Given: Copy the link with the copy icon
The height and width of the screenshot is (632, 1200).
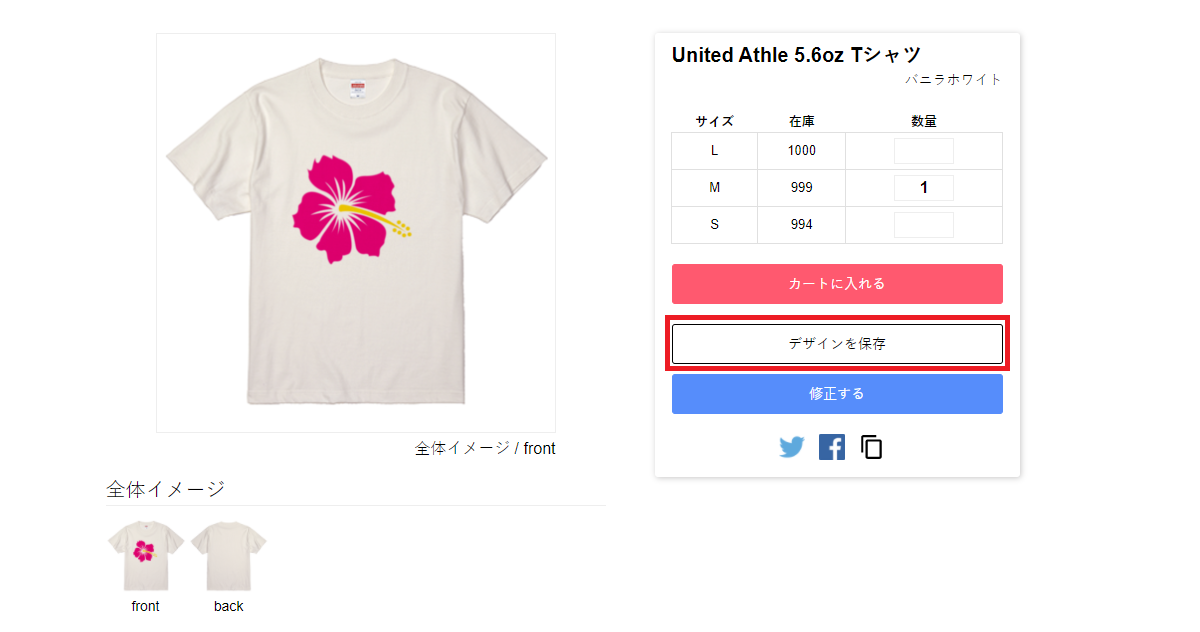Looking at the screenshot, I should [872, 447].
